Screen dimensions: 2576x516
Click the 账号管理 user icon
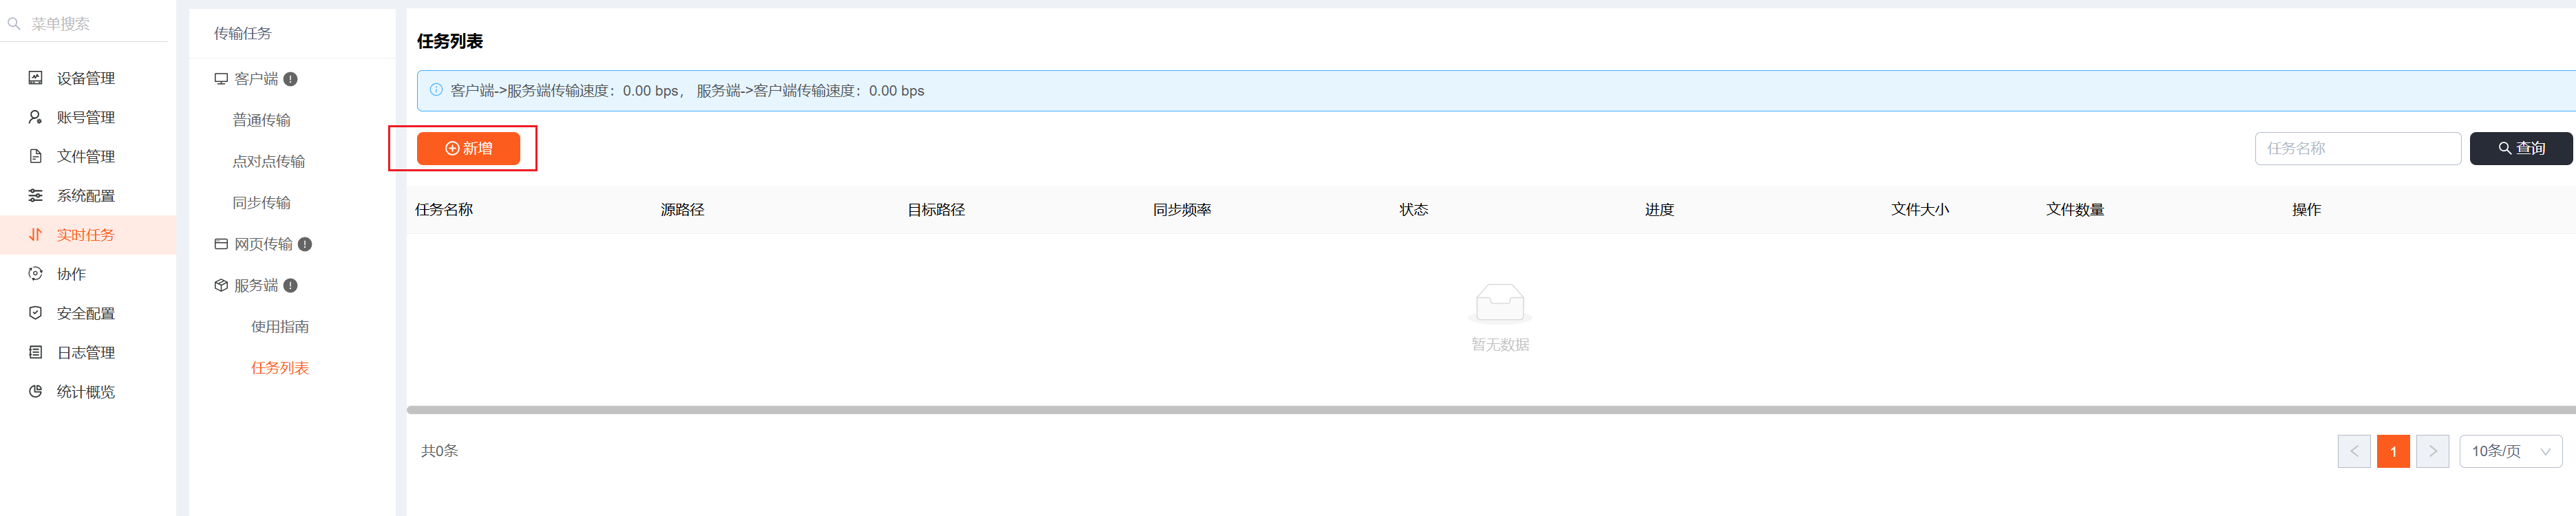pyautogui.click(x=35, y=117)
